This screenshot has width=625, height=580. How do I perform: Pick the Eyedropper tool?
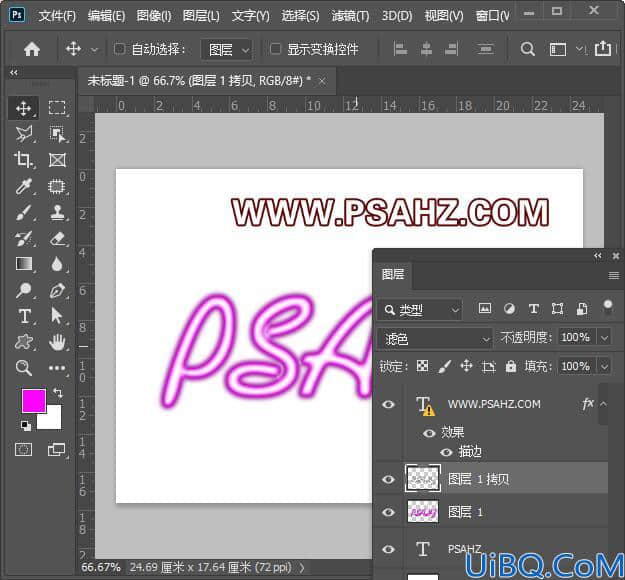point(24,186)
